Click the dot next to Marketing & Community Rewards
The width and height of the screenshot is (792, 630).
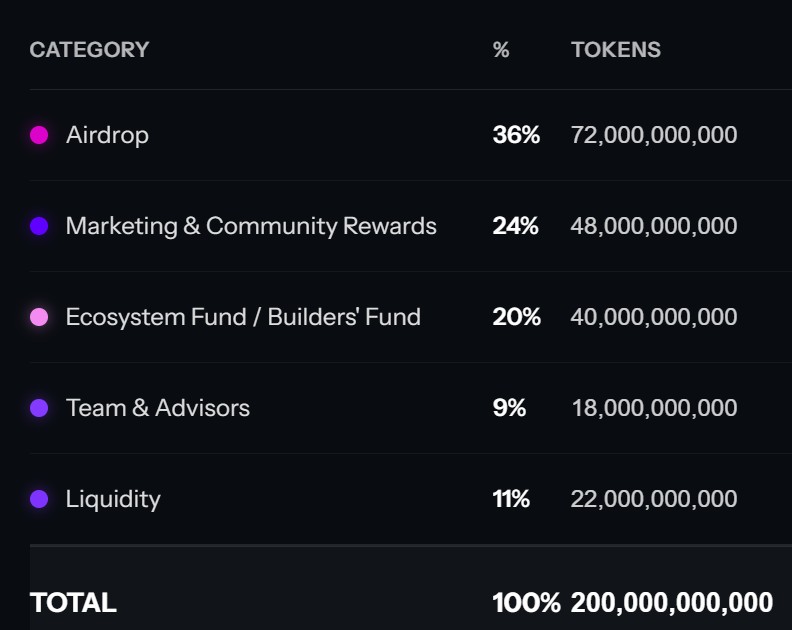coord(39,226)
